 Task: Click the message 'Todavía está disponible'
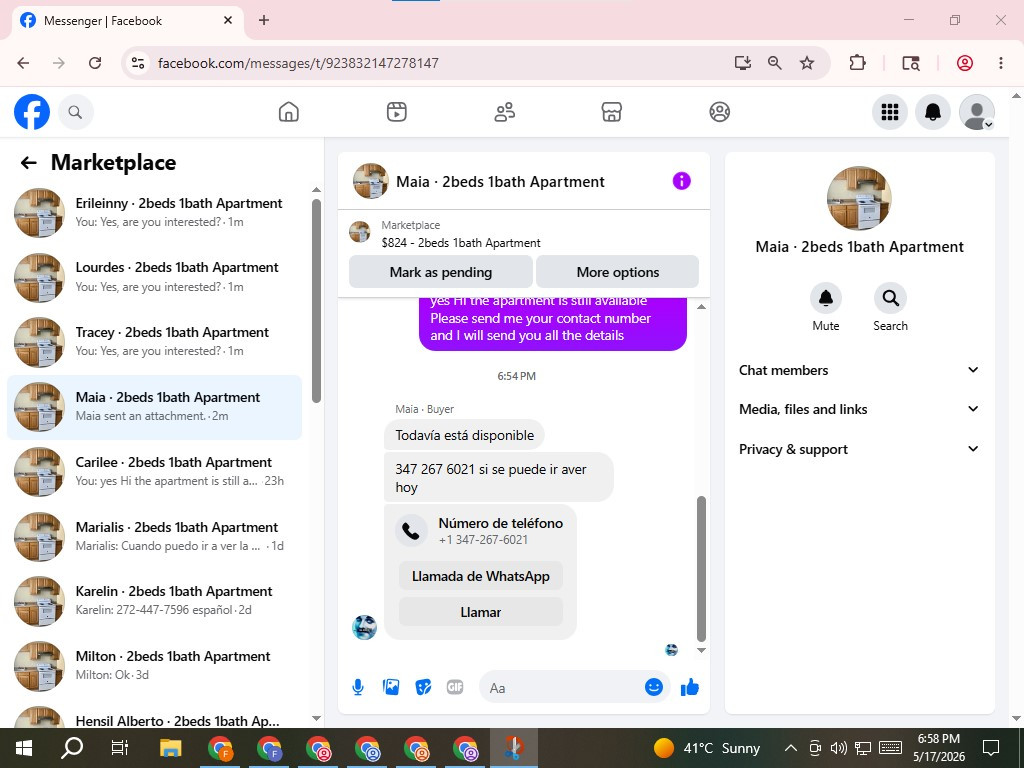pos(464,436)
